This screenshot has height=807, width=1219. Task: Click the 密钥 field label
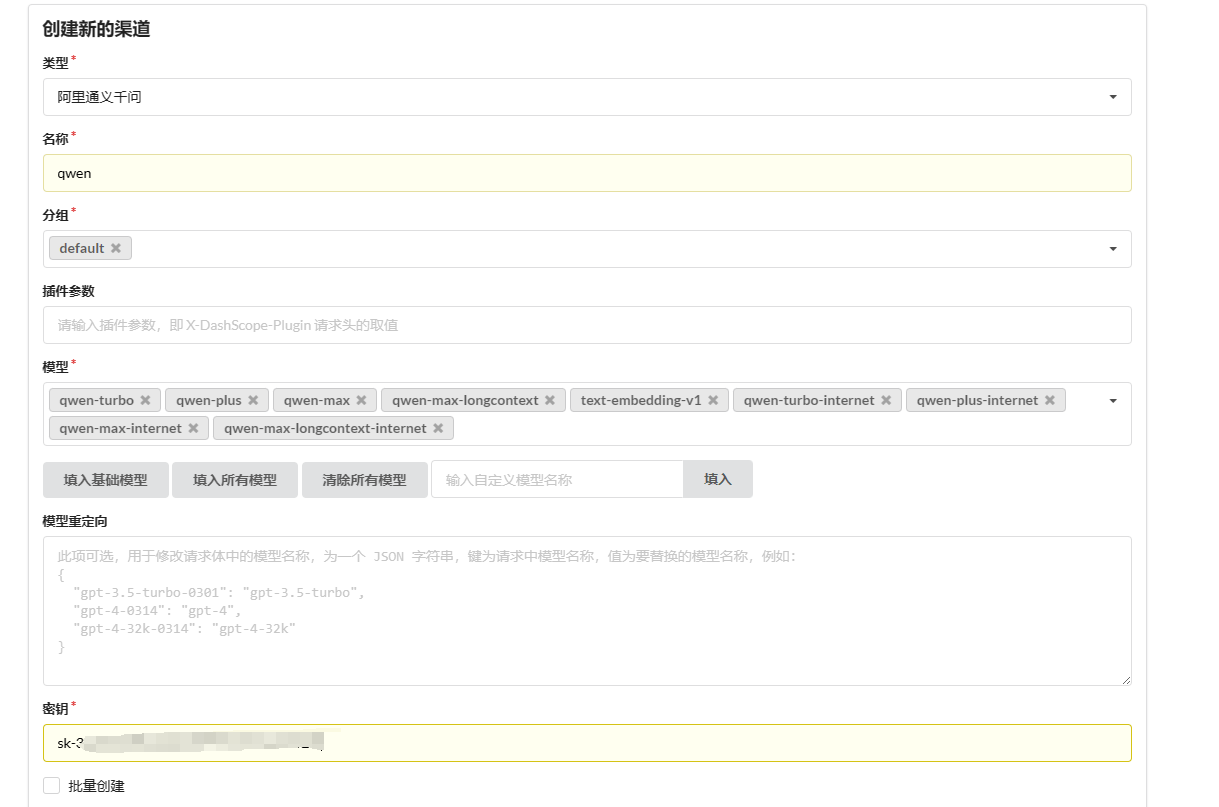pyautogui.click(x=56, y=709)
